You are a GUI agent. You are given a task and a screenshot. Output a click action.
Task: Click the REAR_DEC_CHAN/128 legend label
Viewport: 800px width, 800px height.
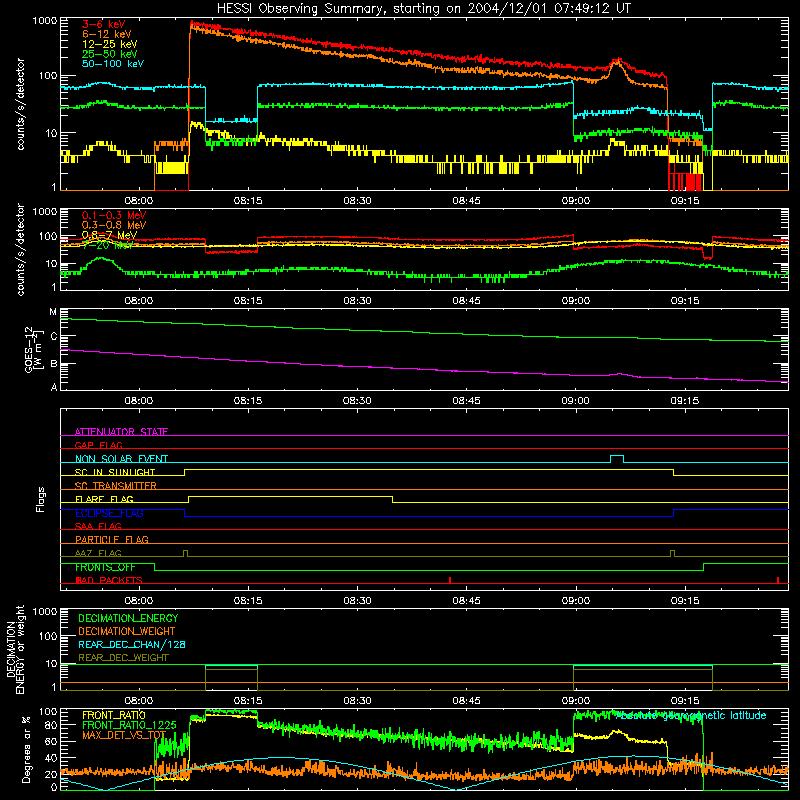pyautogui.click(x=132, y=644)
